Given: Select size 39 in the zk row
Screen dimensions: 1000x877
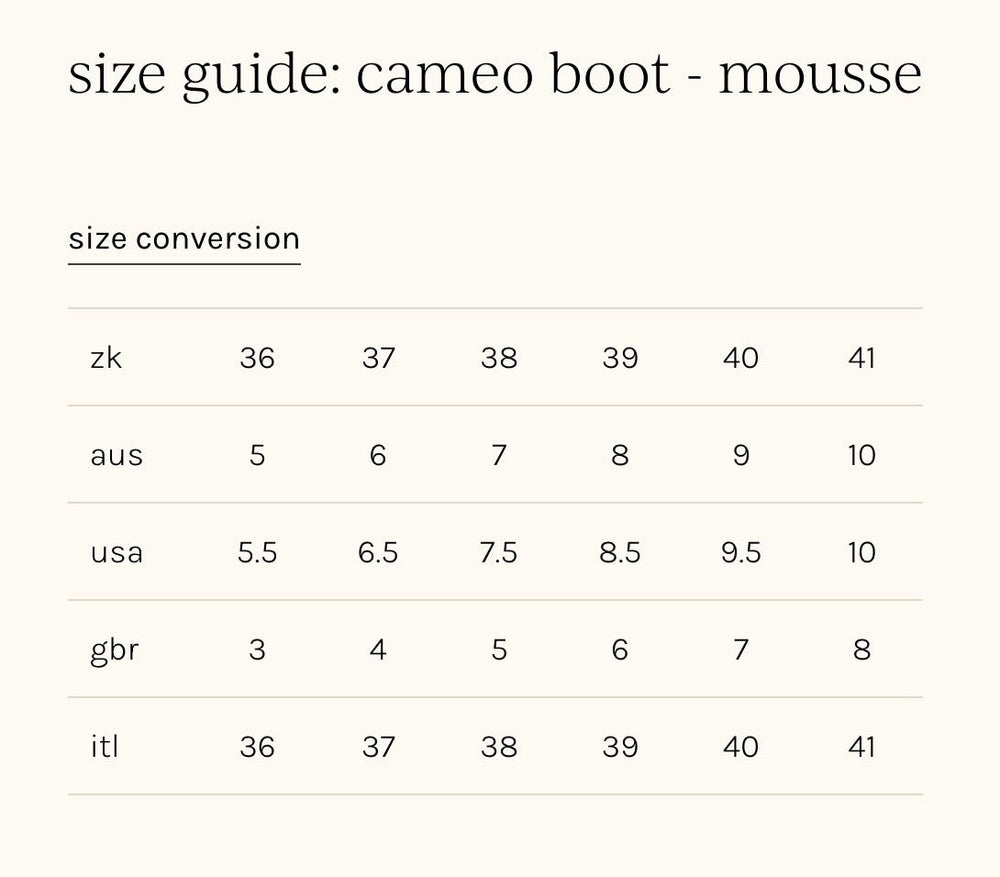Looking at the screenshot, I should click(620, 358).
